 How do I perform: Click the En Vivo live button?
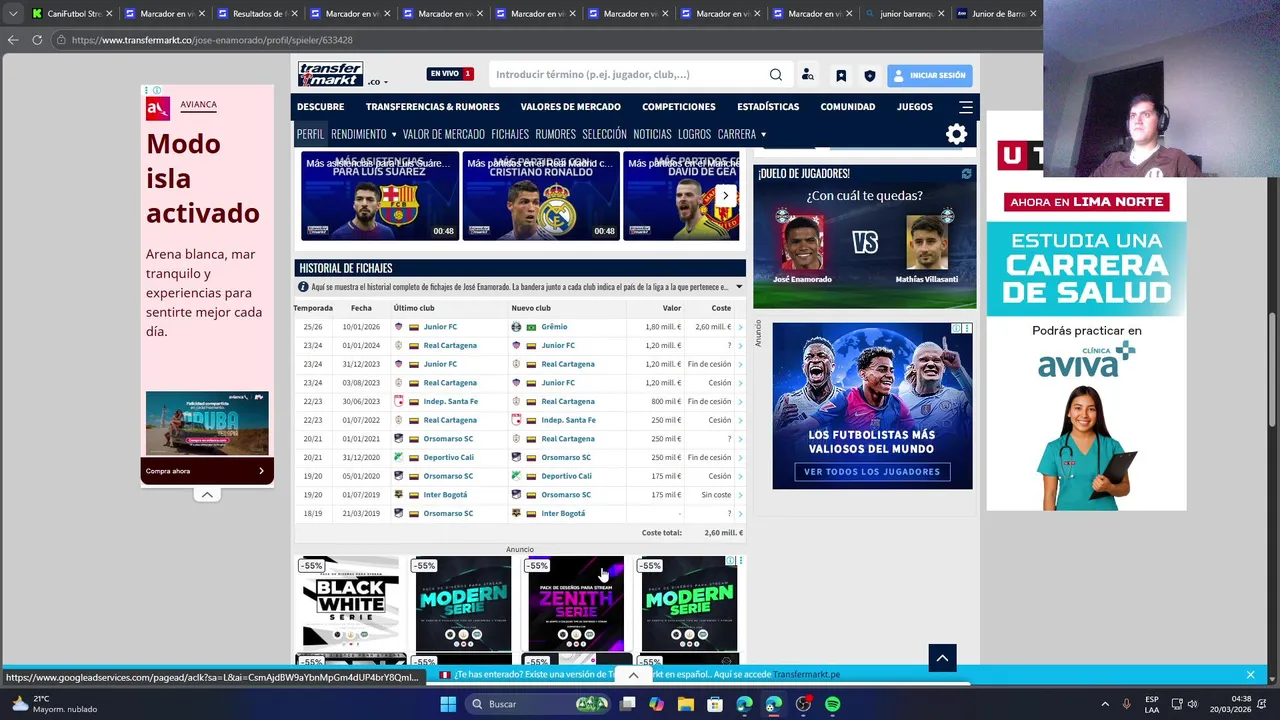click(x=450, y=74)
